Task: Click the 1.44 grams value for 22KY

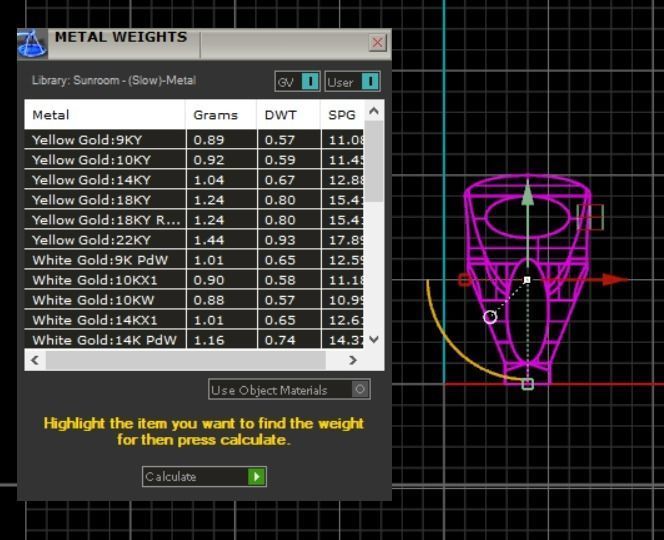Action: [x=208, y=240]
